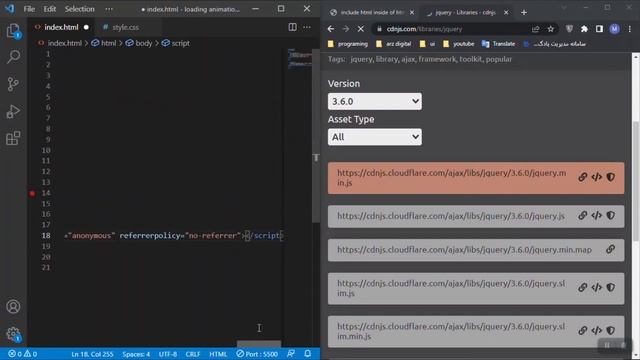Image resolution: width=640 pixels, height=360 pixels.
Task: Open VS Code notifications bell
Action: point(308,353)
